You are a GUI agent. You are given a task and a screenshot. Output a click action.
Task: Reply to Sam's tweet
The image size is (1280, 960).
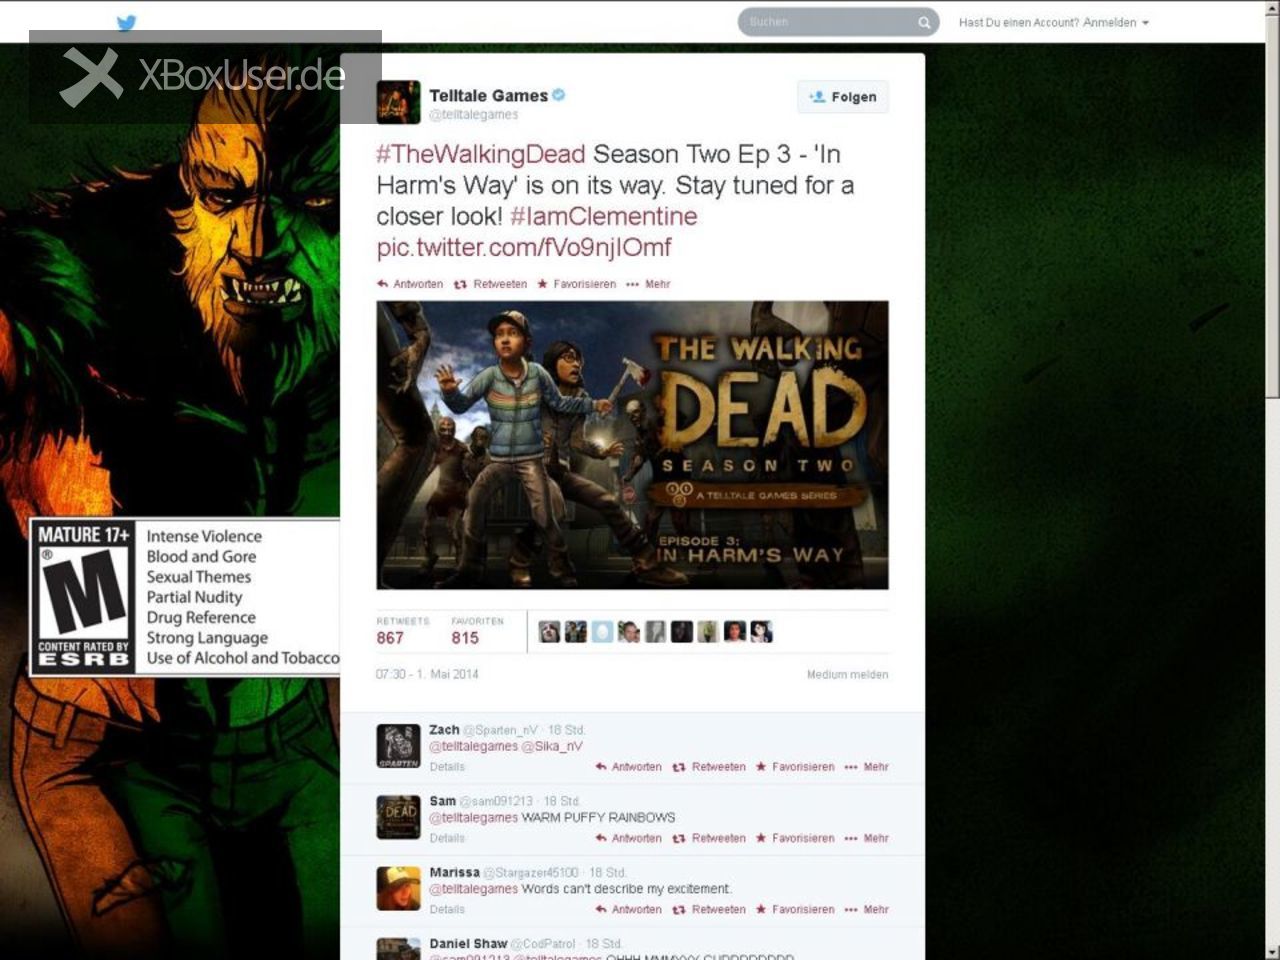(628, 838)
